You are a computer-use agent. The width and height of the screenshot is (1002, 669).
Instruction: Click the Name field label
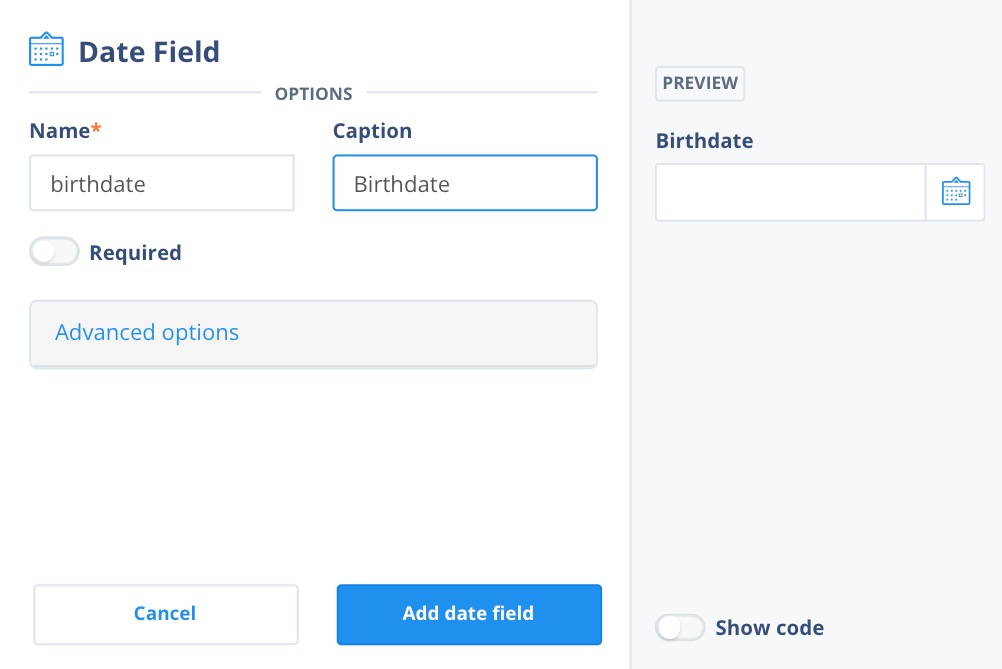point(59,131)
